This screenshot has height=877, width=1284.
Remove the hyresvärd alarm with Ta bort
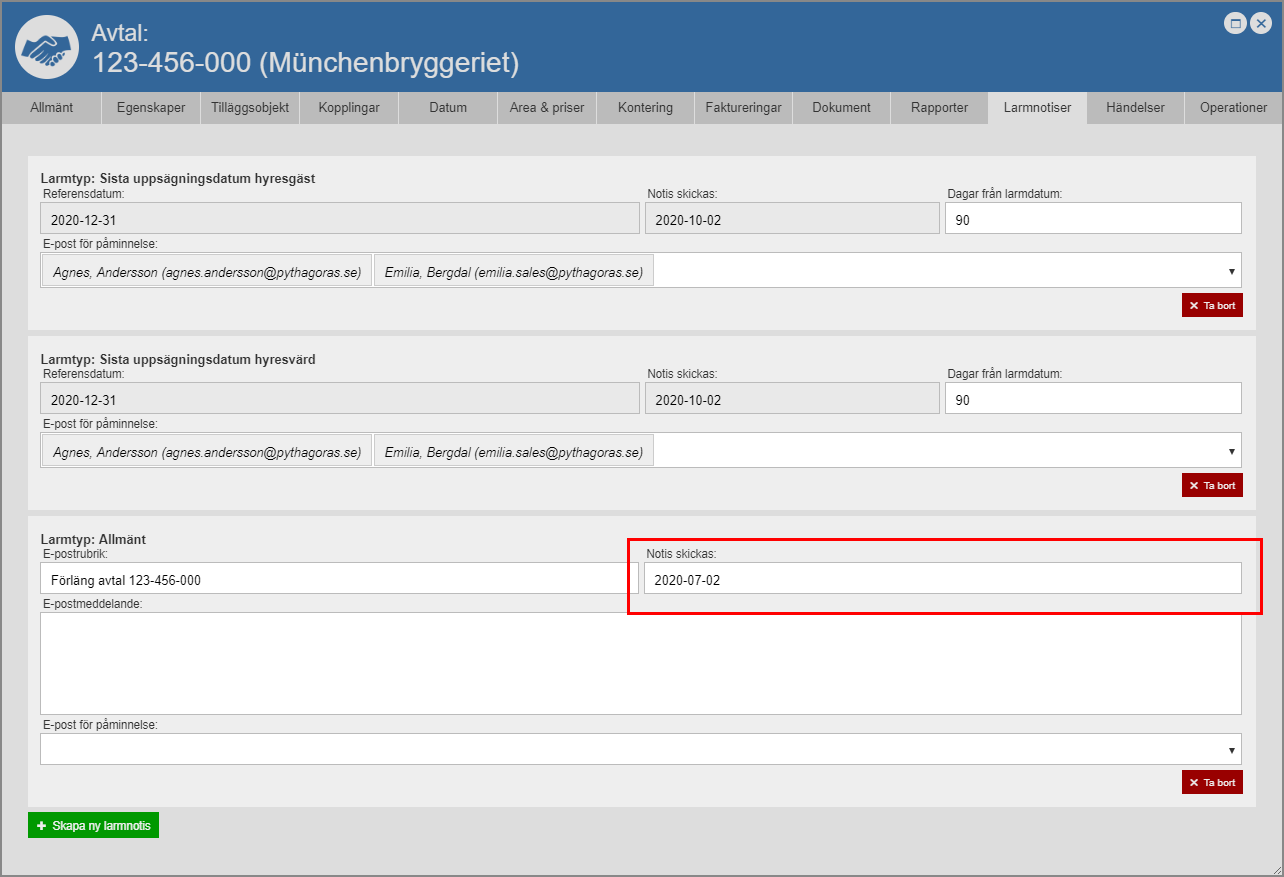(x=1212, y=485)
